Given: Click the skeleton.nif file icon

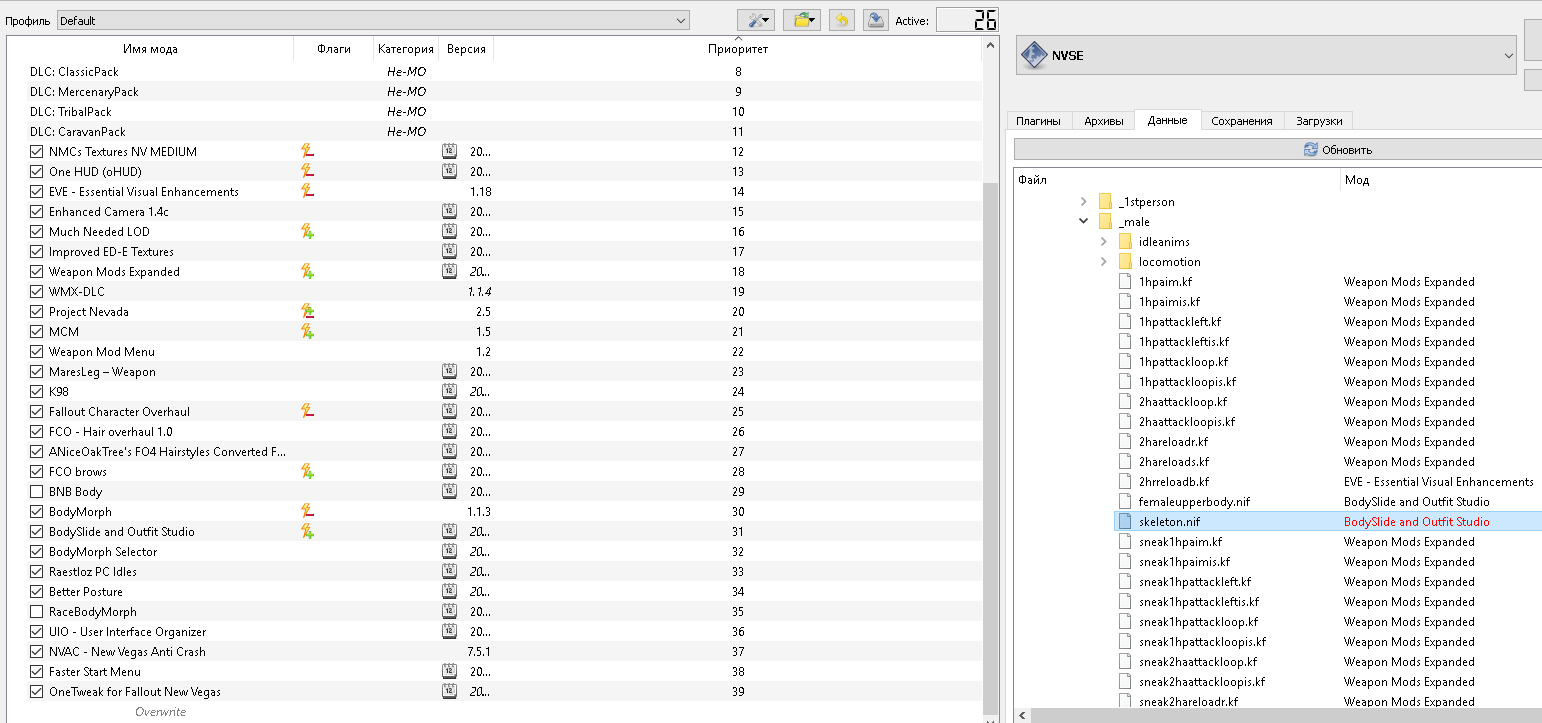Looking at the screenshot, I should pyautogui.click(x=1125, y=522).
